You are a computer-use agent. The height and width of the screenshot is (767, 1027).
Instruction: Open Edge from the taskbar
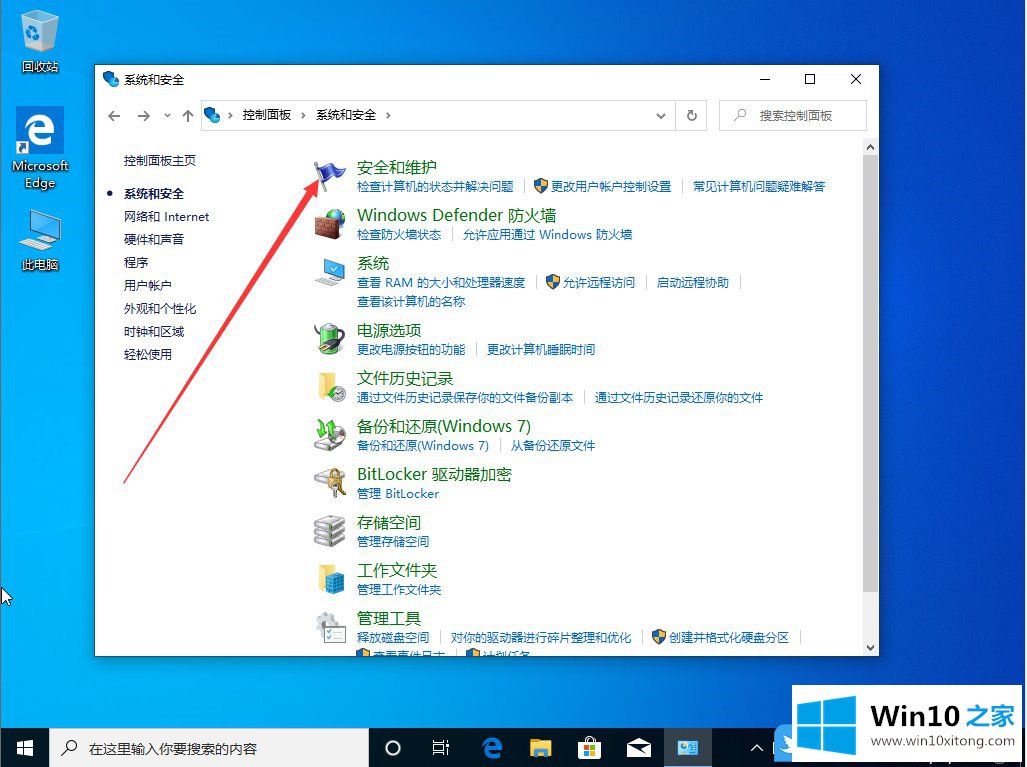[492, 747]
